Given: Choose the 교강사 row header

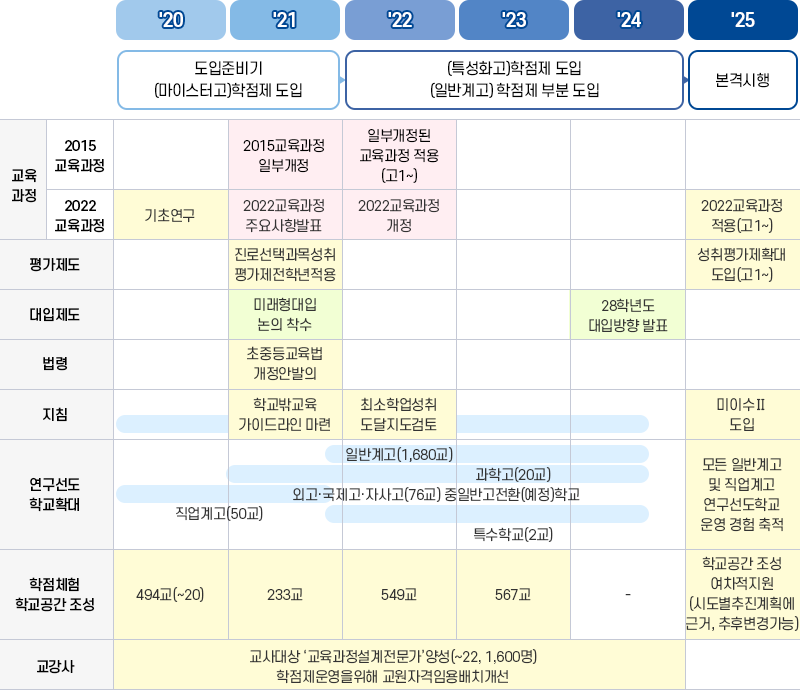Looking at the screenshot, I should (x=56, y=664).
